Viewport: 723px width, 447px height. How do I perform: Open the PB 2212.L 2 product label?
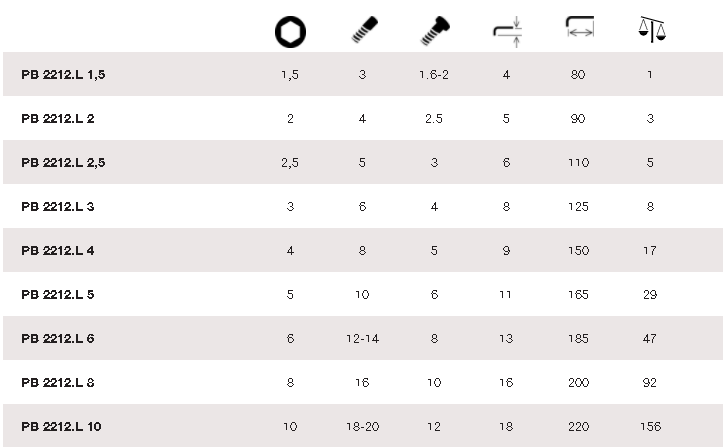57,119
